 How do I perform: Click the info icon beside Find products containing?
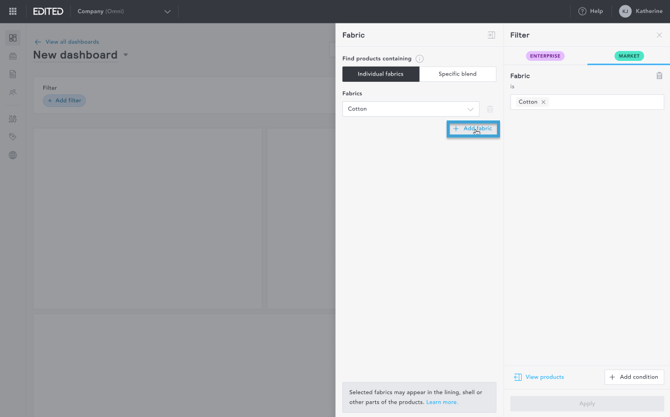click(x=420, y=59)
